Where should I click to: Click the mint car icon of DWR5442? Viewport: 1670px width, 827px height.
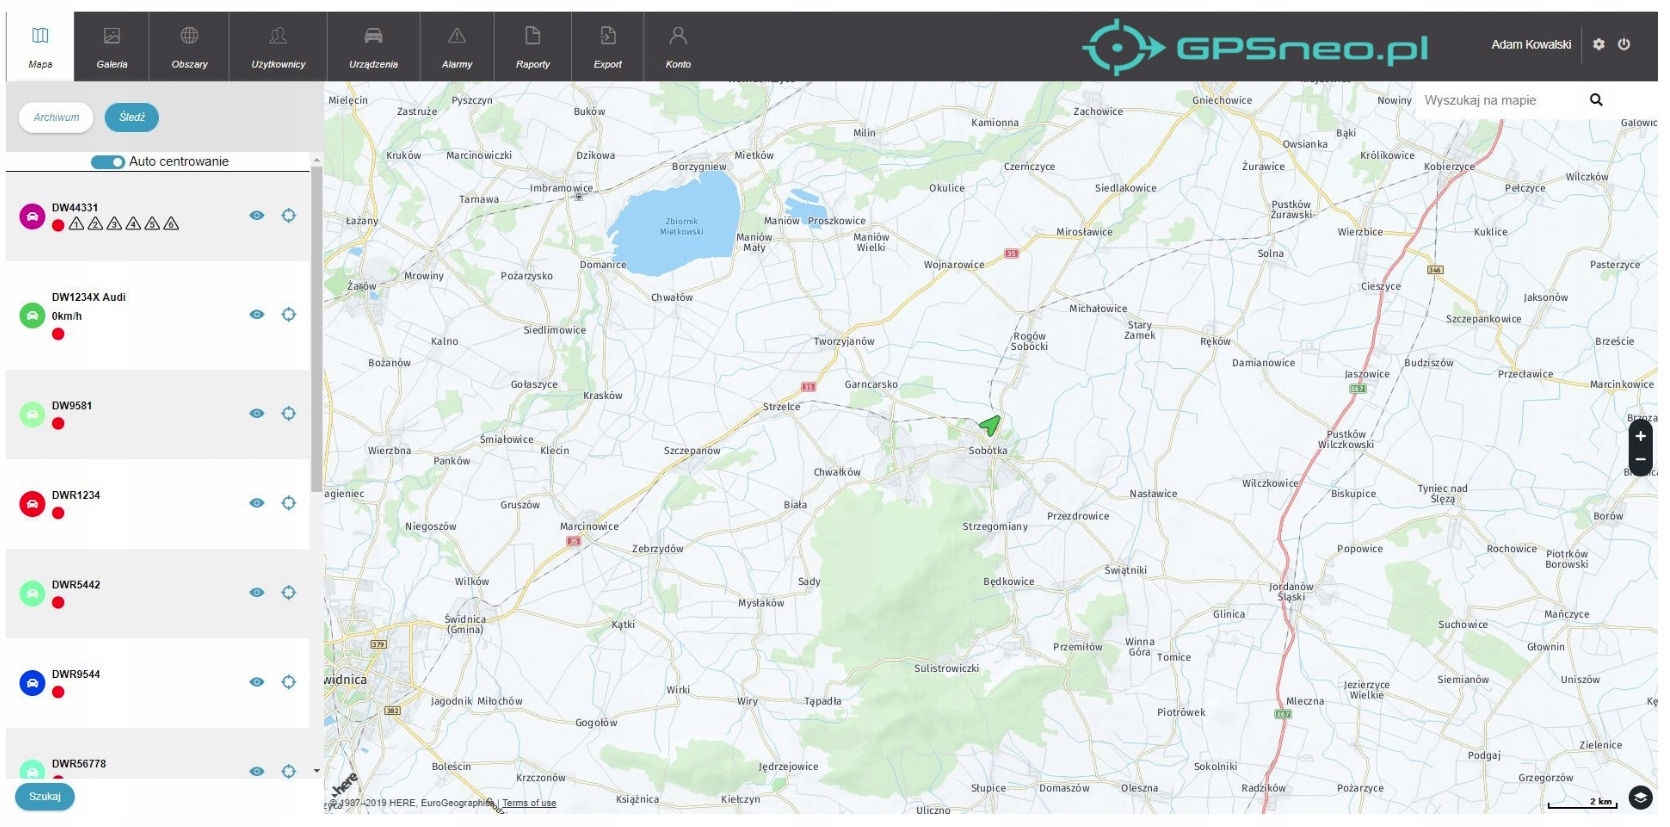point(32,593)
